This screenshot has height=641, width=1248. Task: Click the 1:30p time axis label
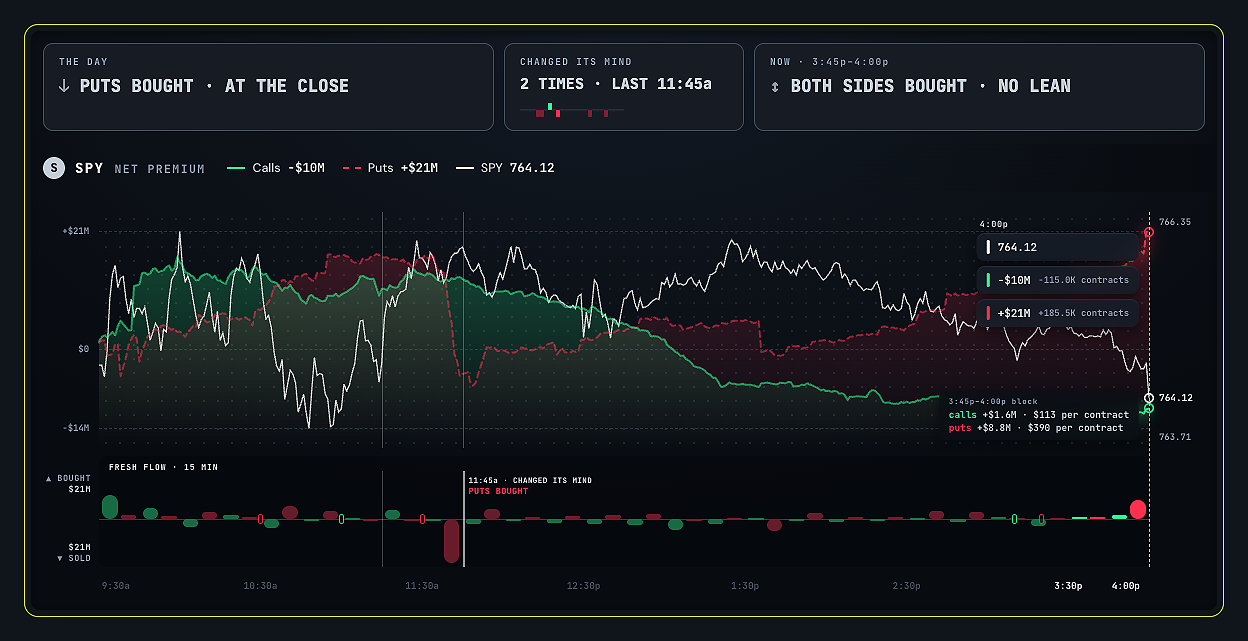745,585
